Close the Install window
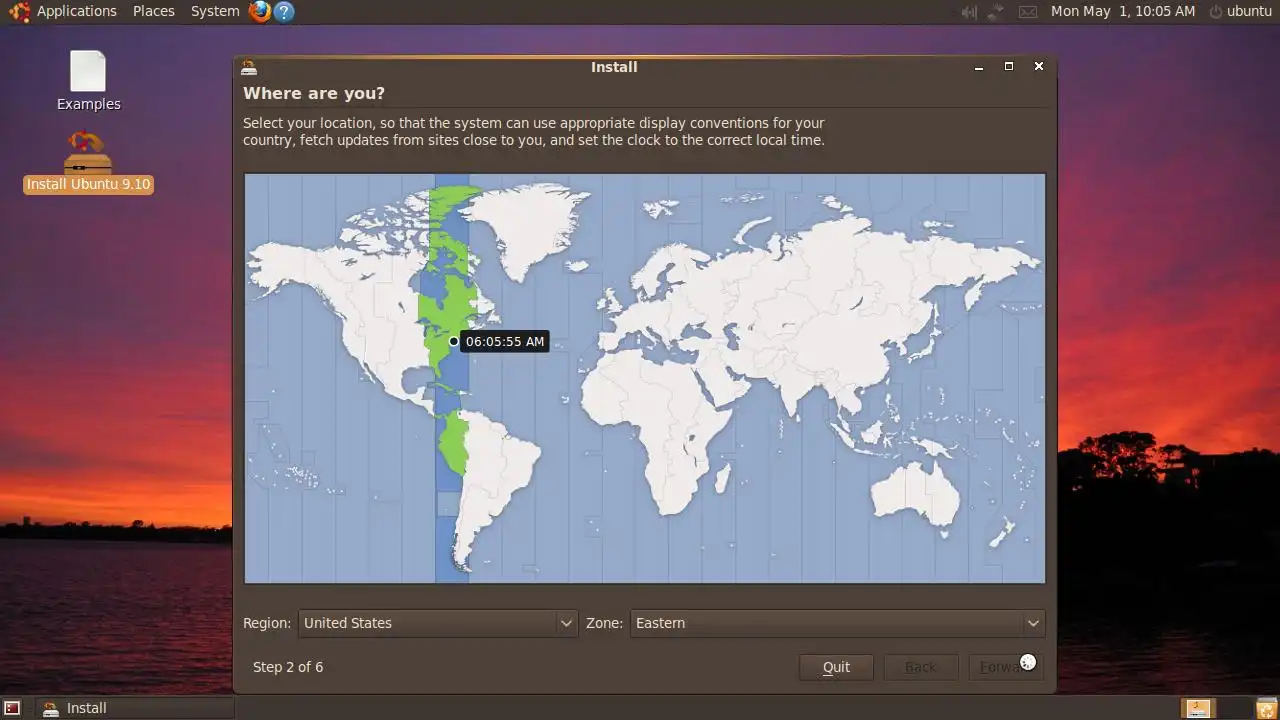 [x=1039, y=67]
